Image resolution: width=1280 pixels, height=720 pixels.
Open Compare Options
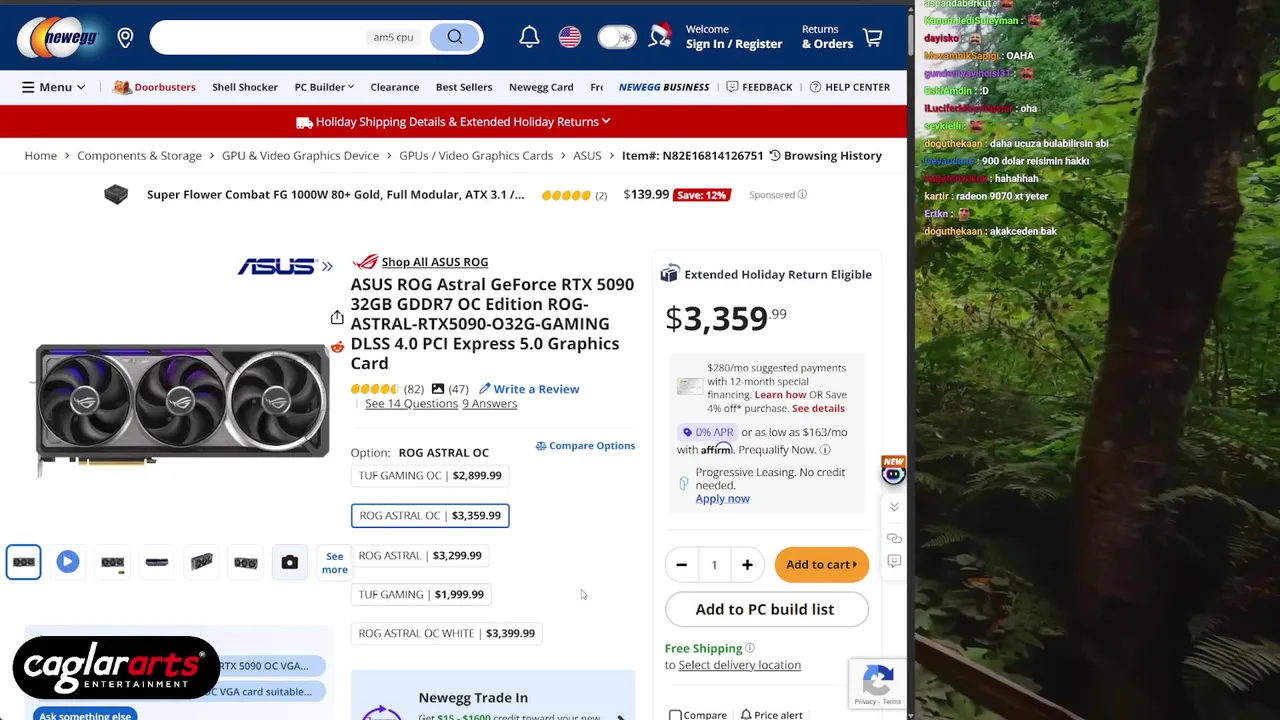[x=585, y=446]
